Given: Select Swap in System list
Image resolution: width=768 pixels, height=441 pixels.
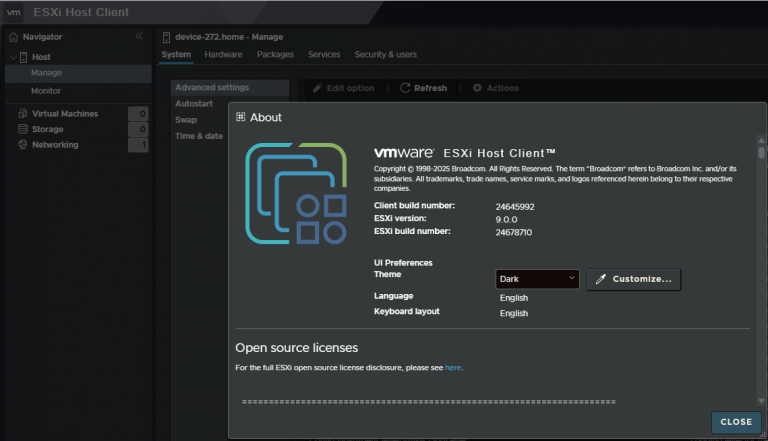Looking at the screenshot, I should click(186, 120).
